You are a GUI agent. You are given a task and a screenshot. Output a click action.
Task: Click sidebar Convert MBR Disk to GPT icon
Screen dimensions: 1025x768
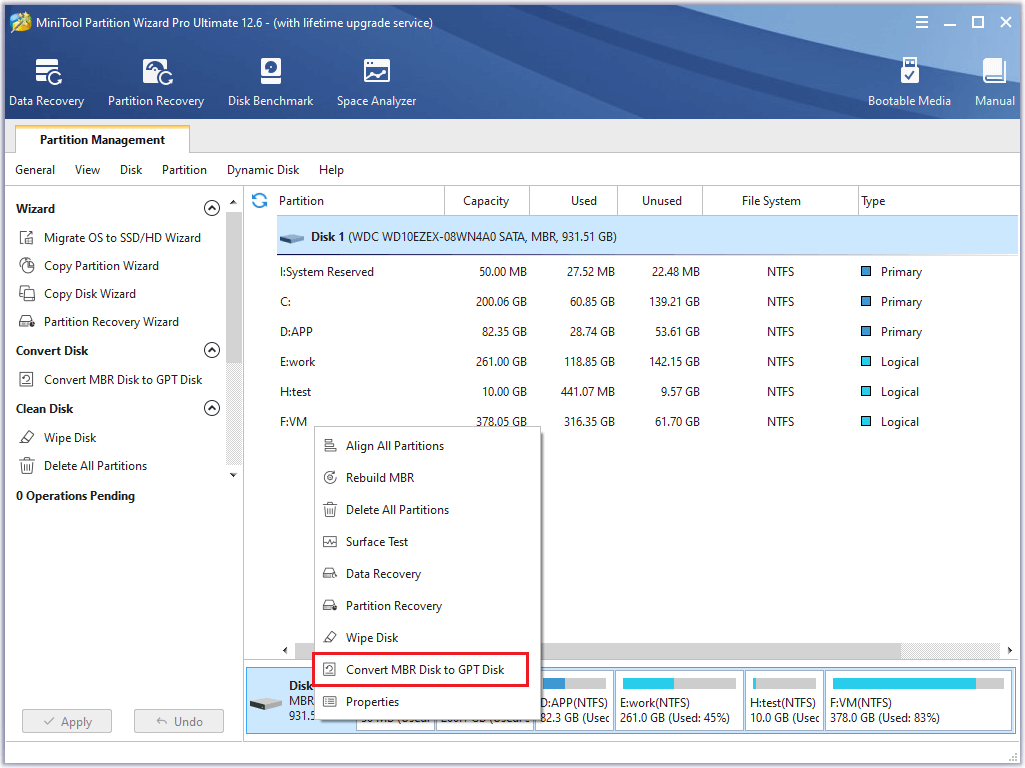[x=26, y=379]
